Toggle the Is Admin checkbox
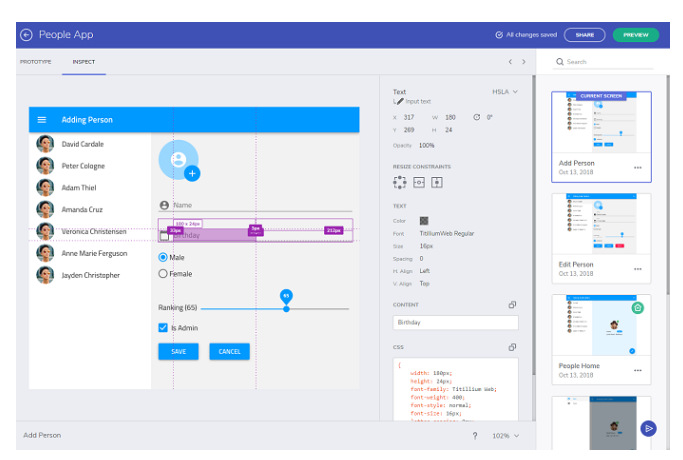This screenshot has height=460, width=683. tap(163, 327)
